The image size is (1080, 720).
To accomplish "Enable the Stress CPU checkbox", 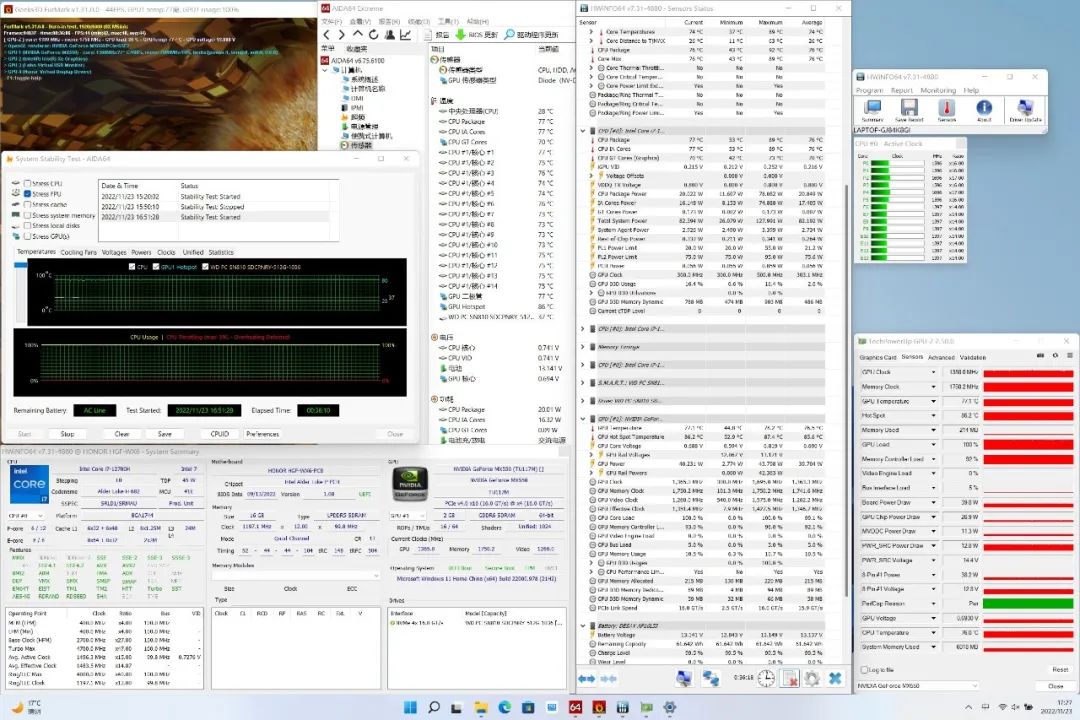I will (x=27, y=184).
